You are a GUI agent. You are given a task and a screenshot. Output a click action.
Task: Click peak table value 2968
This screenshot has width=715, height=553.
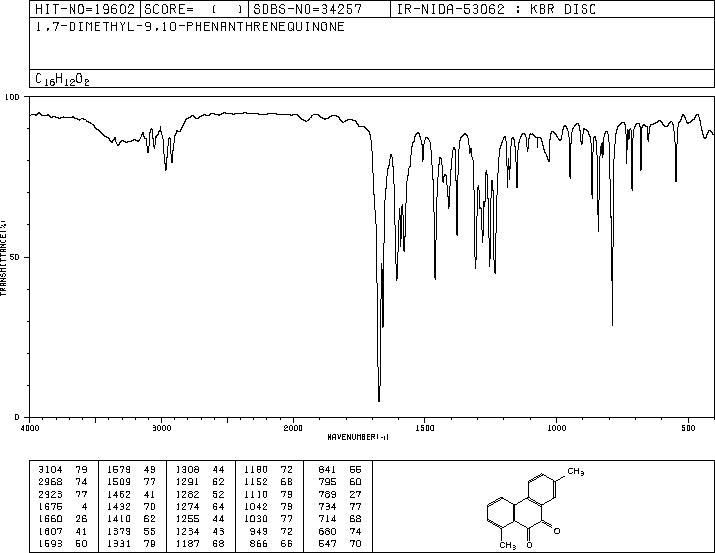tap(50, 482)
